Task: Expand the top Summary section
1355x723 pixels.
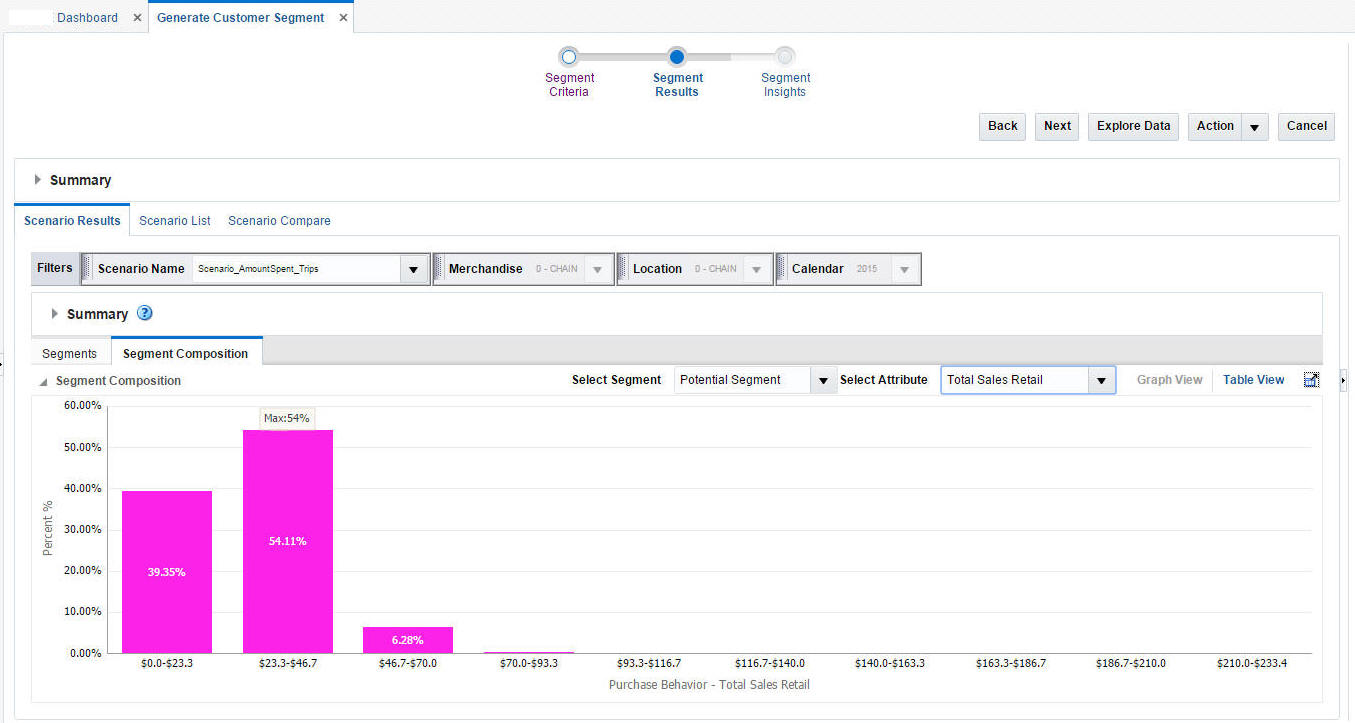Action: point(38,180)
